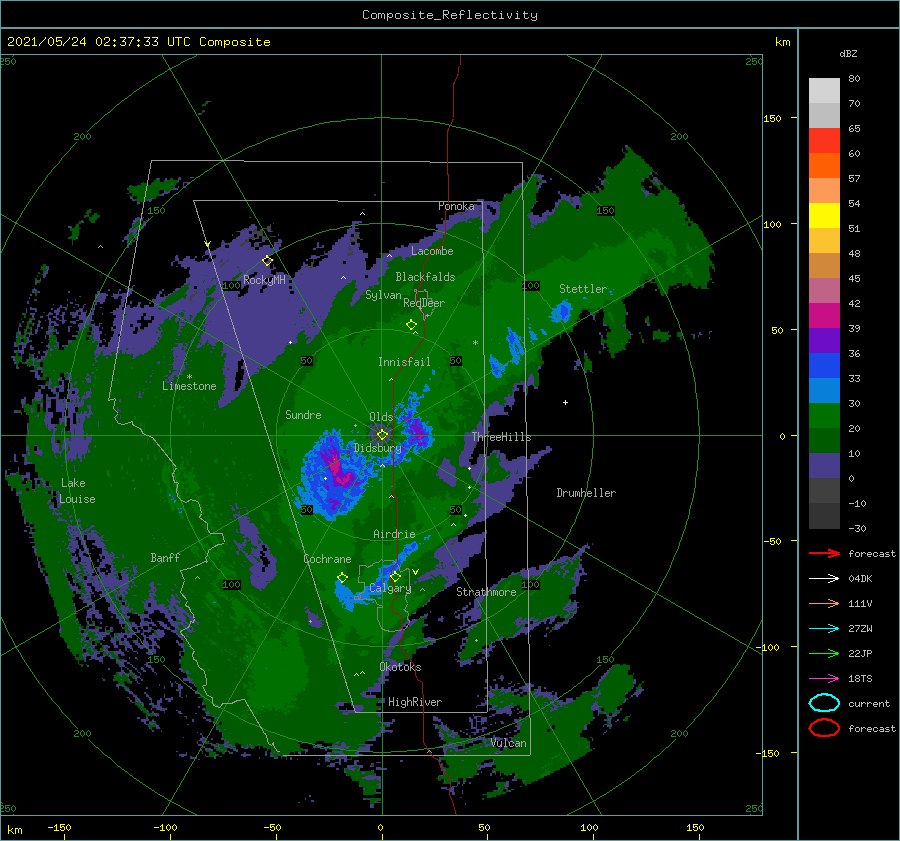Click the yellow diamond marker above RockyMH
Image resolution: width=900 pixels, height=841 pixels.
click(267, 261)
